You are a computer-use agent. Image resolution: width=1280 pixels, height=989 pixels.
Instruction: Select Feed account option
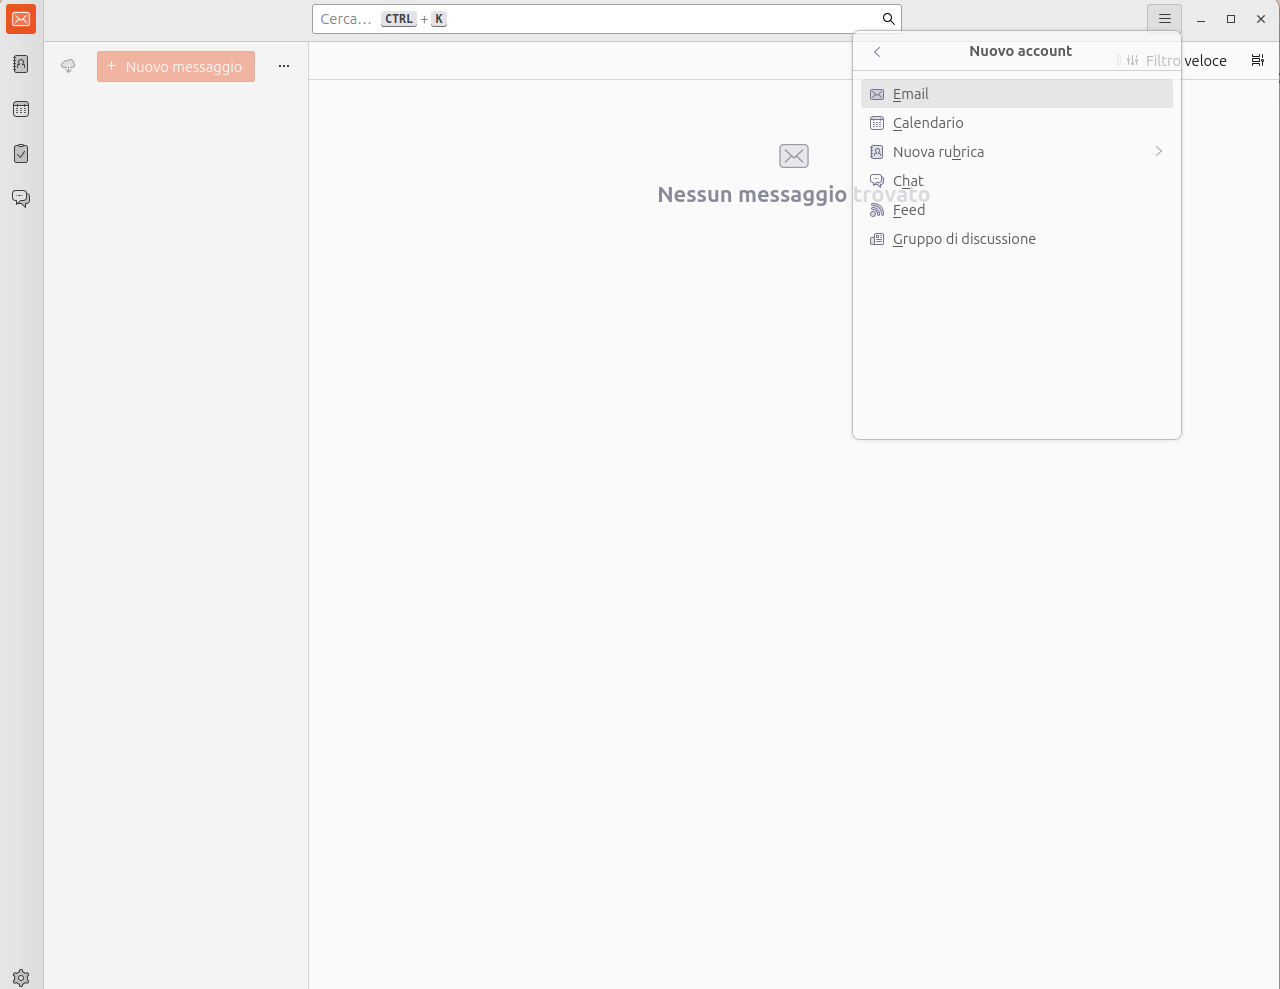908,210
